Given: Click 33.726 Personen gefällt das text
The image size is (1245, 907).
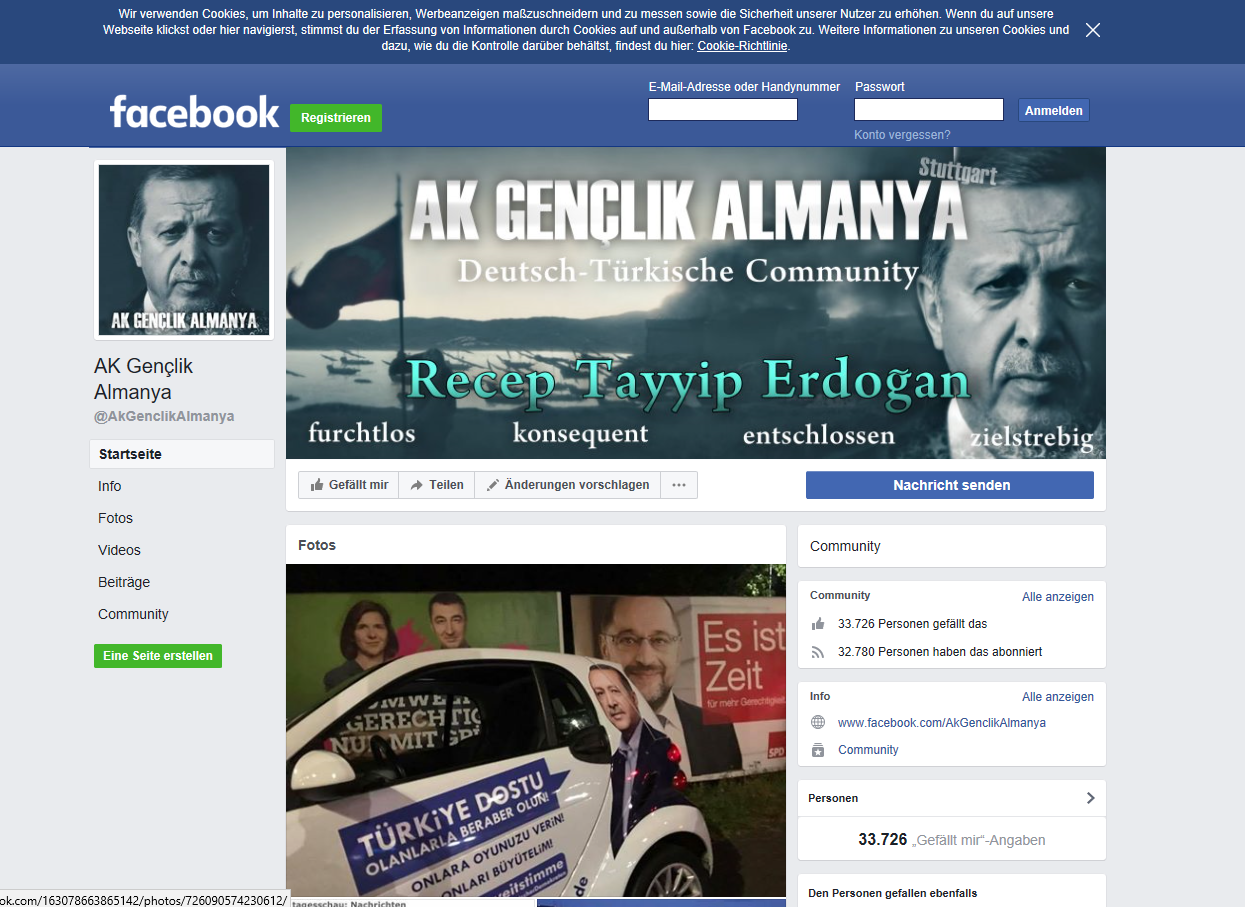Looking at the screenshot, I should pyautogui.click(x=912, y=624).
